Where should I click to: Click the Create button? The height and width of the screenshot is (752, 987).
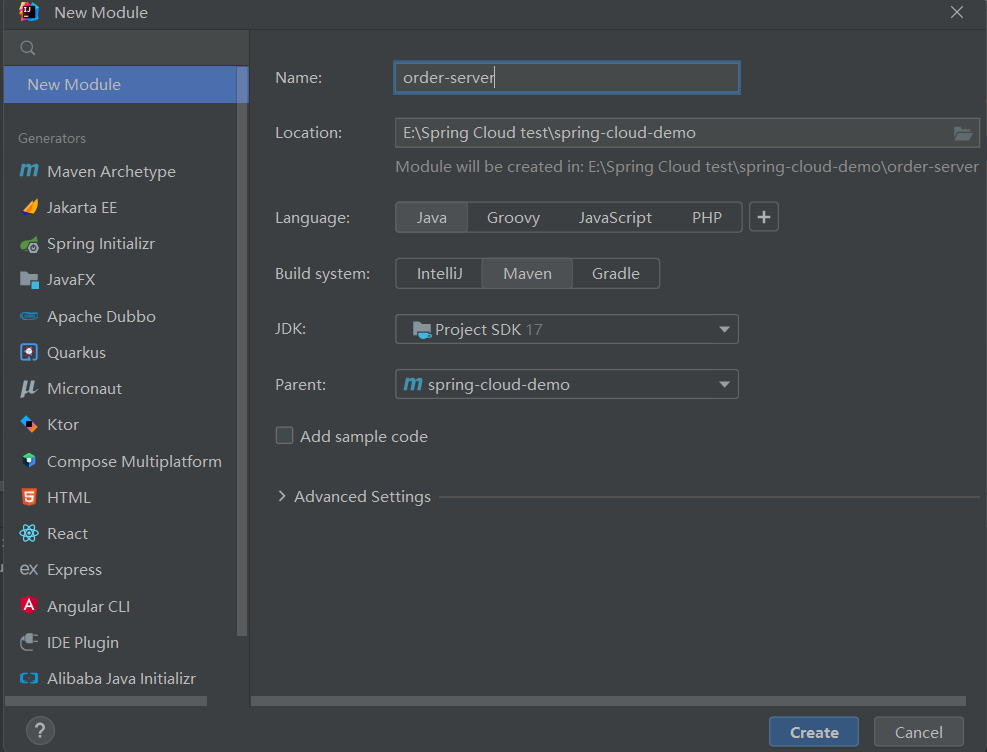click(x=814, y=732)
